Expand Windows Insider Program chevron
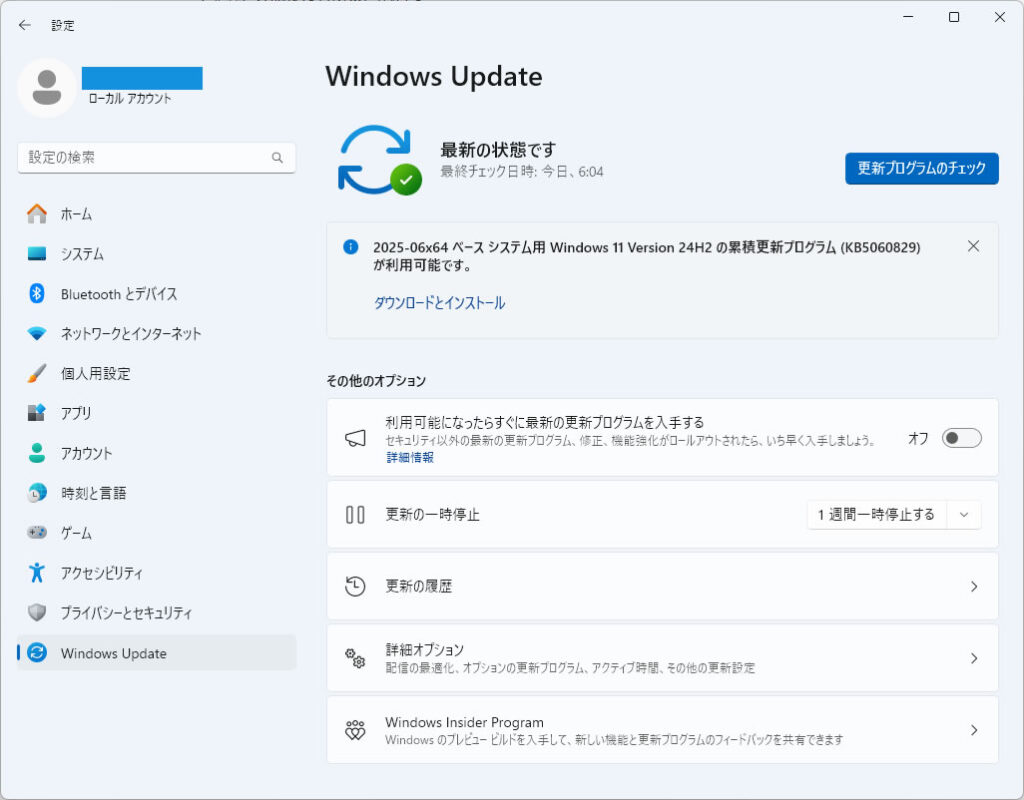The image size is (1024, 800). 974,730
